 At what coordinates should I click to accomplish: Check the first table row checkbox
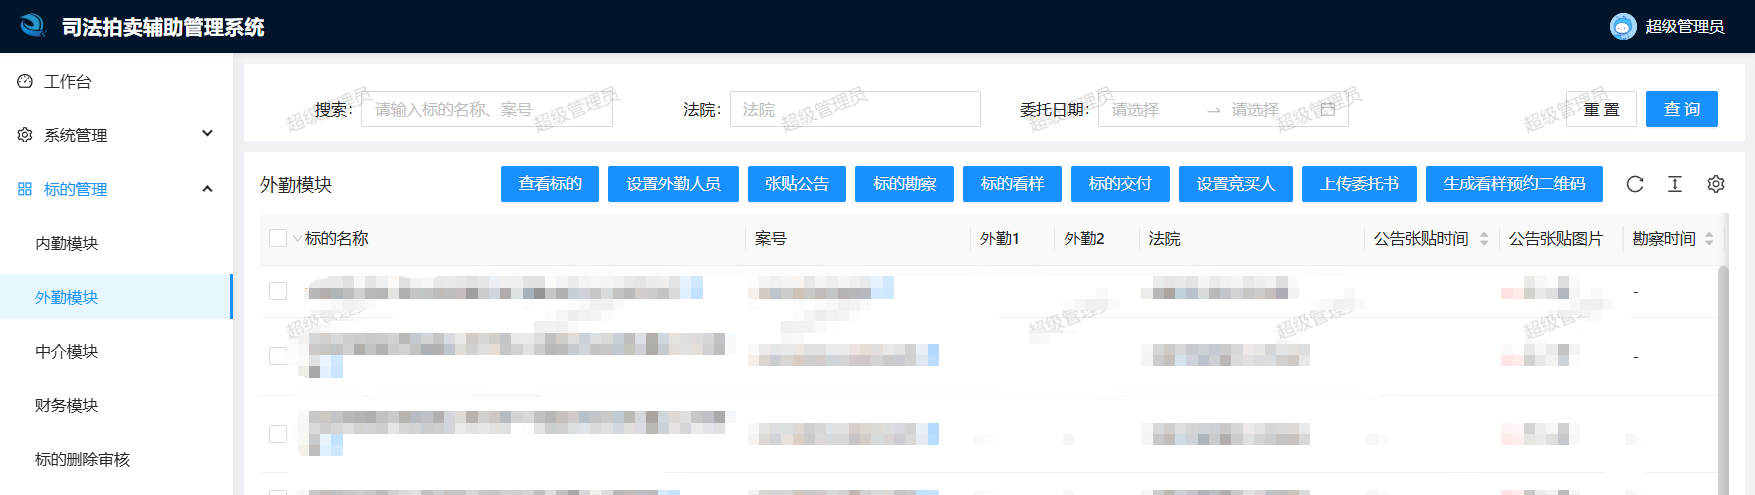coord(278,291)
